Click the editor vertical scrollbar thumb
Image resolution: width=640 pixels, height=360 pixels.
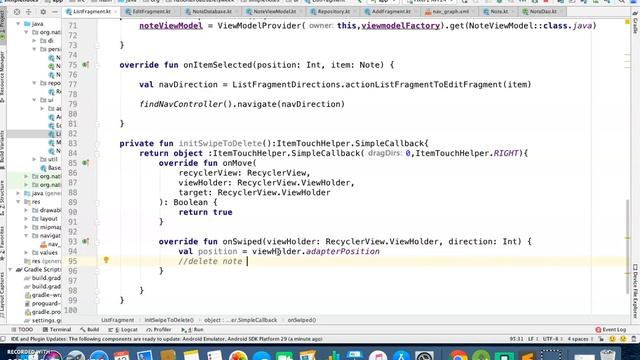coord(627,247)
